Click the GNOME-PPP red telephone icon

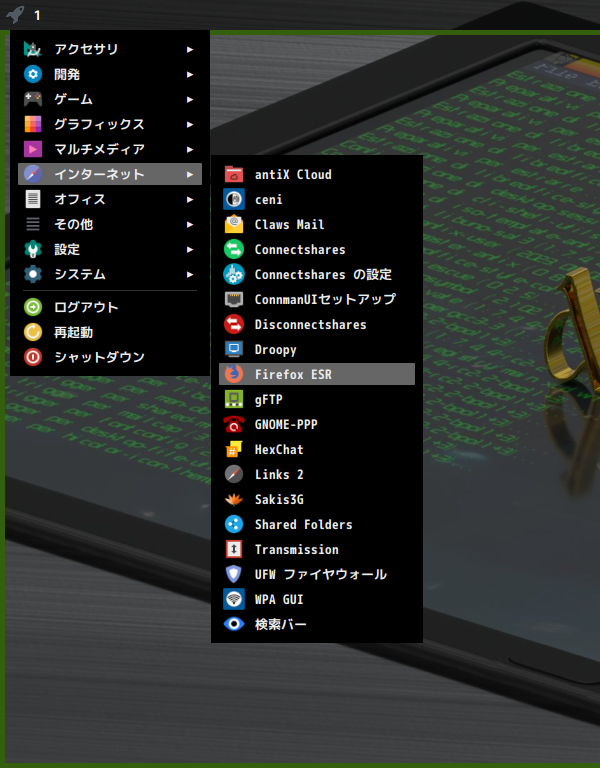234,424
